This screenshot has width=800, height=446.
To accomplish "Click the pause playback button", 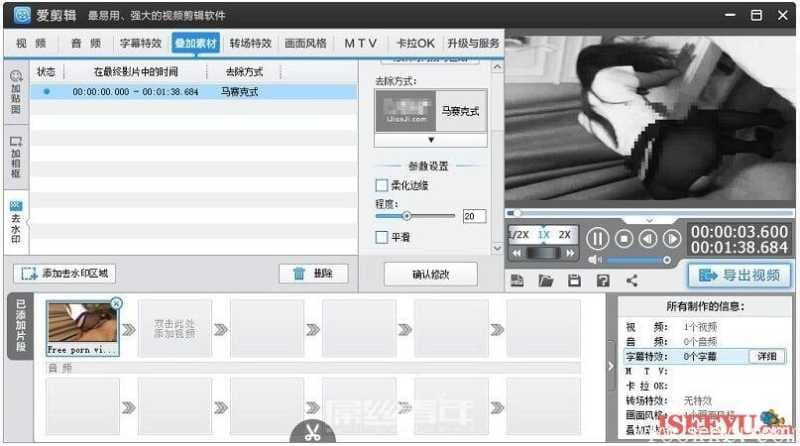I will click(597, 238).
